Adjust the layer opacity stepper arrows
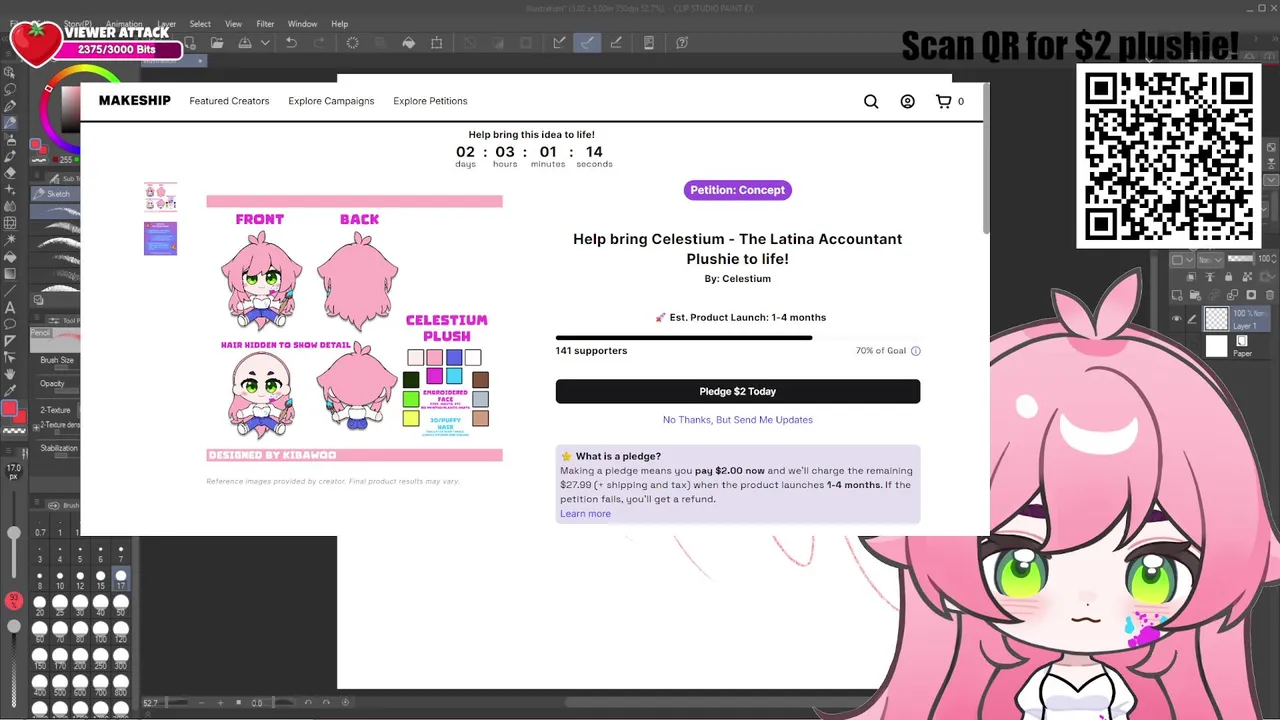 point(1274,258)
